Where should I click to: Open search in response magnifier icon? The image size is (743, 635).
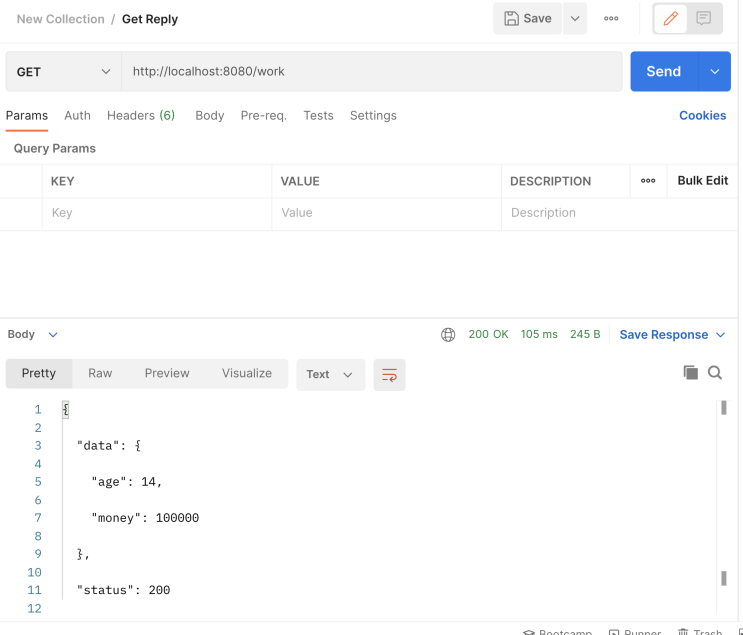[x=715, y=372]
